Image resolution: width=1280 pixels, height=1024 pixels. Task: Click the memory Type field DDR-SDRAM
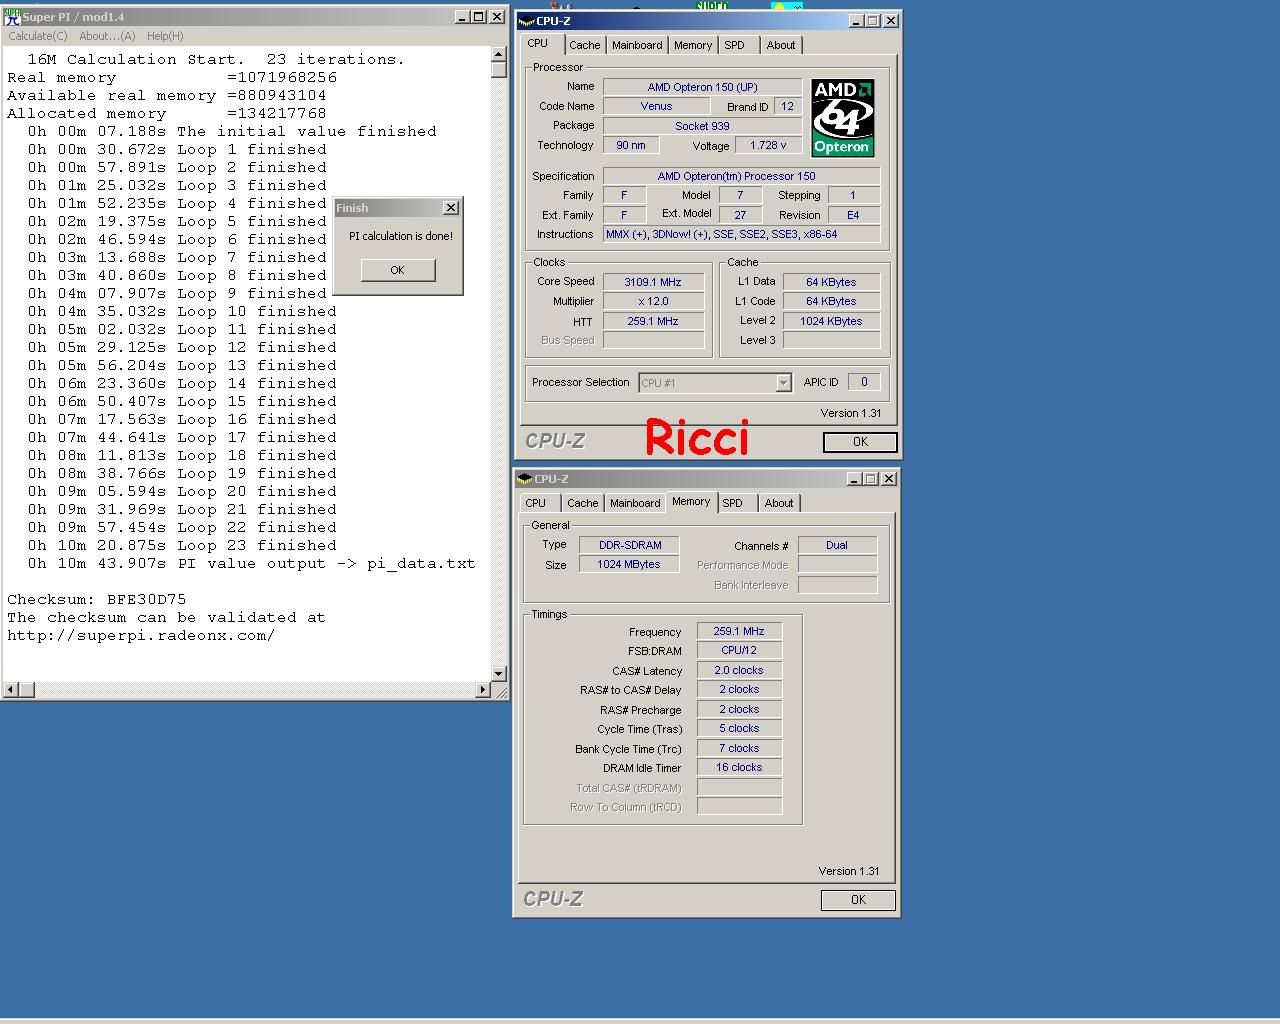tap(629, 545)
